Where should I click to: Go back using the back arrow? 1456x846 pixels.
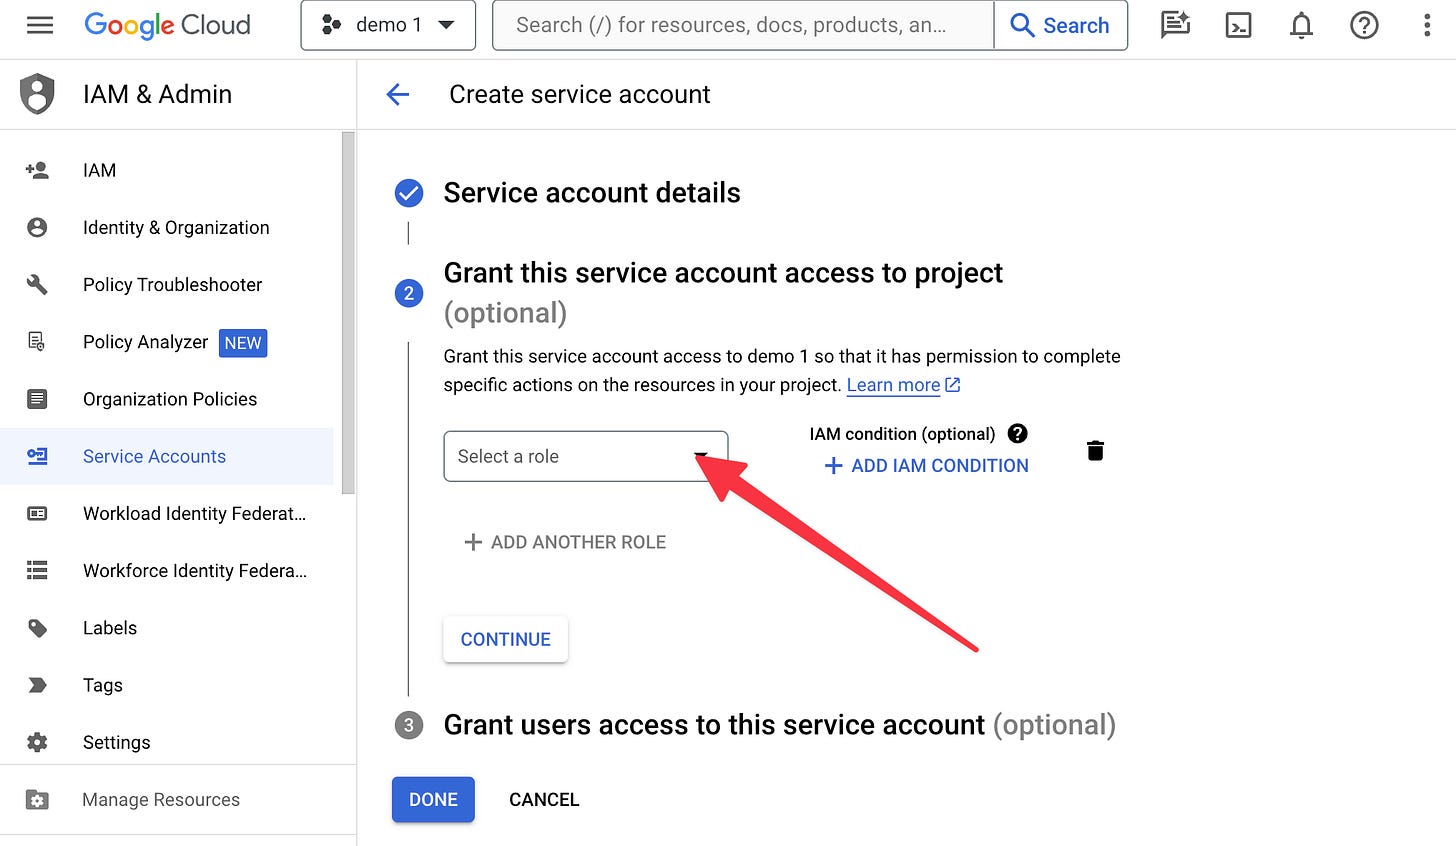tap(398, 94)
